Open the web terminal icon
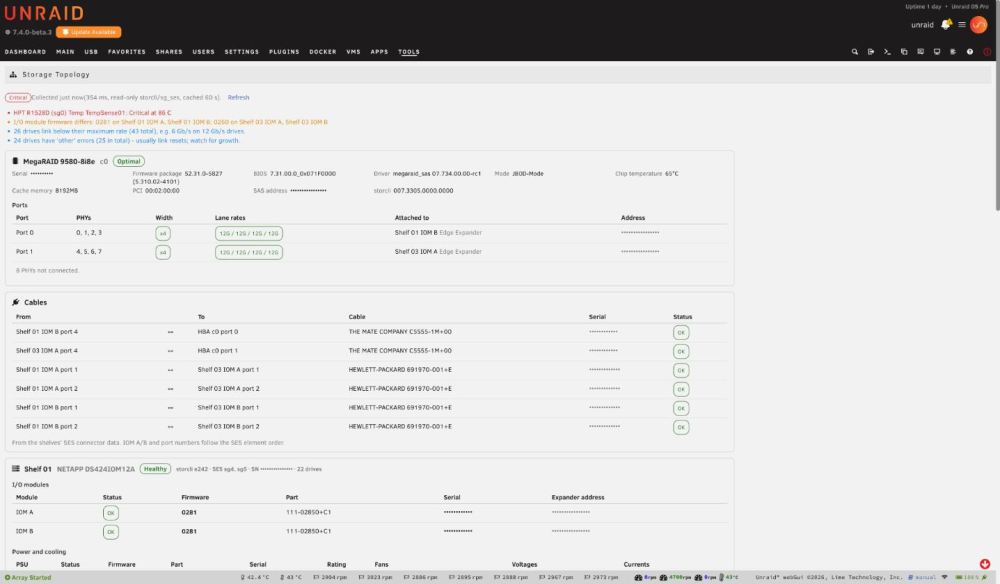This screenshot has width=1000, height=584. 887,52
